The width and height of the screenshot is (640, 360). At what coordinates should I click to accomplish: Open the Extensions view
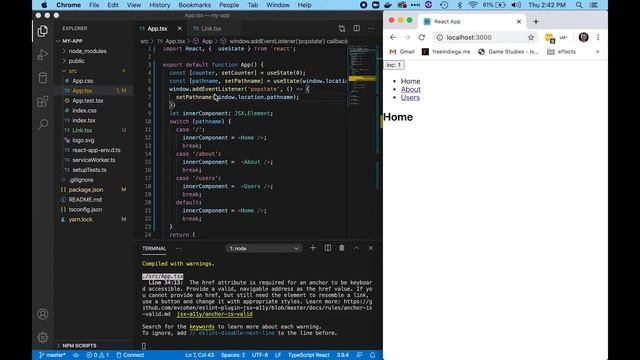coord(42,101)
